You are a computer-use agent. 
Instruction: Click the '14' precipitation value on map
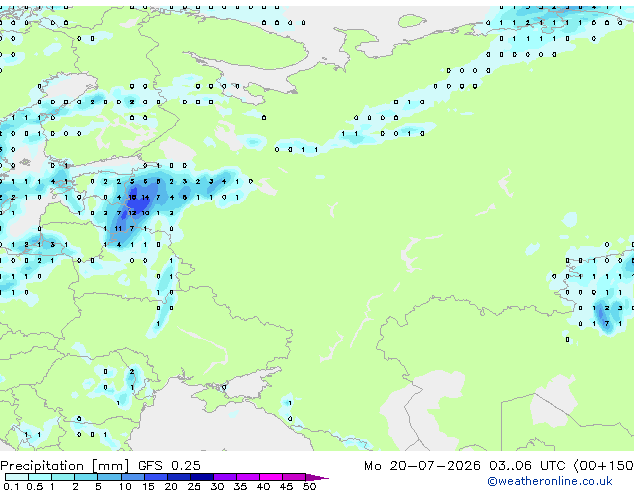[145, 197]
